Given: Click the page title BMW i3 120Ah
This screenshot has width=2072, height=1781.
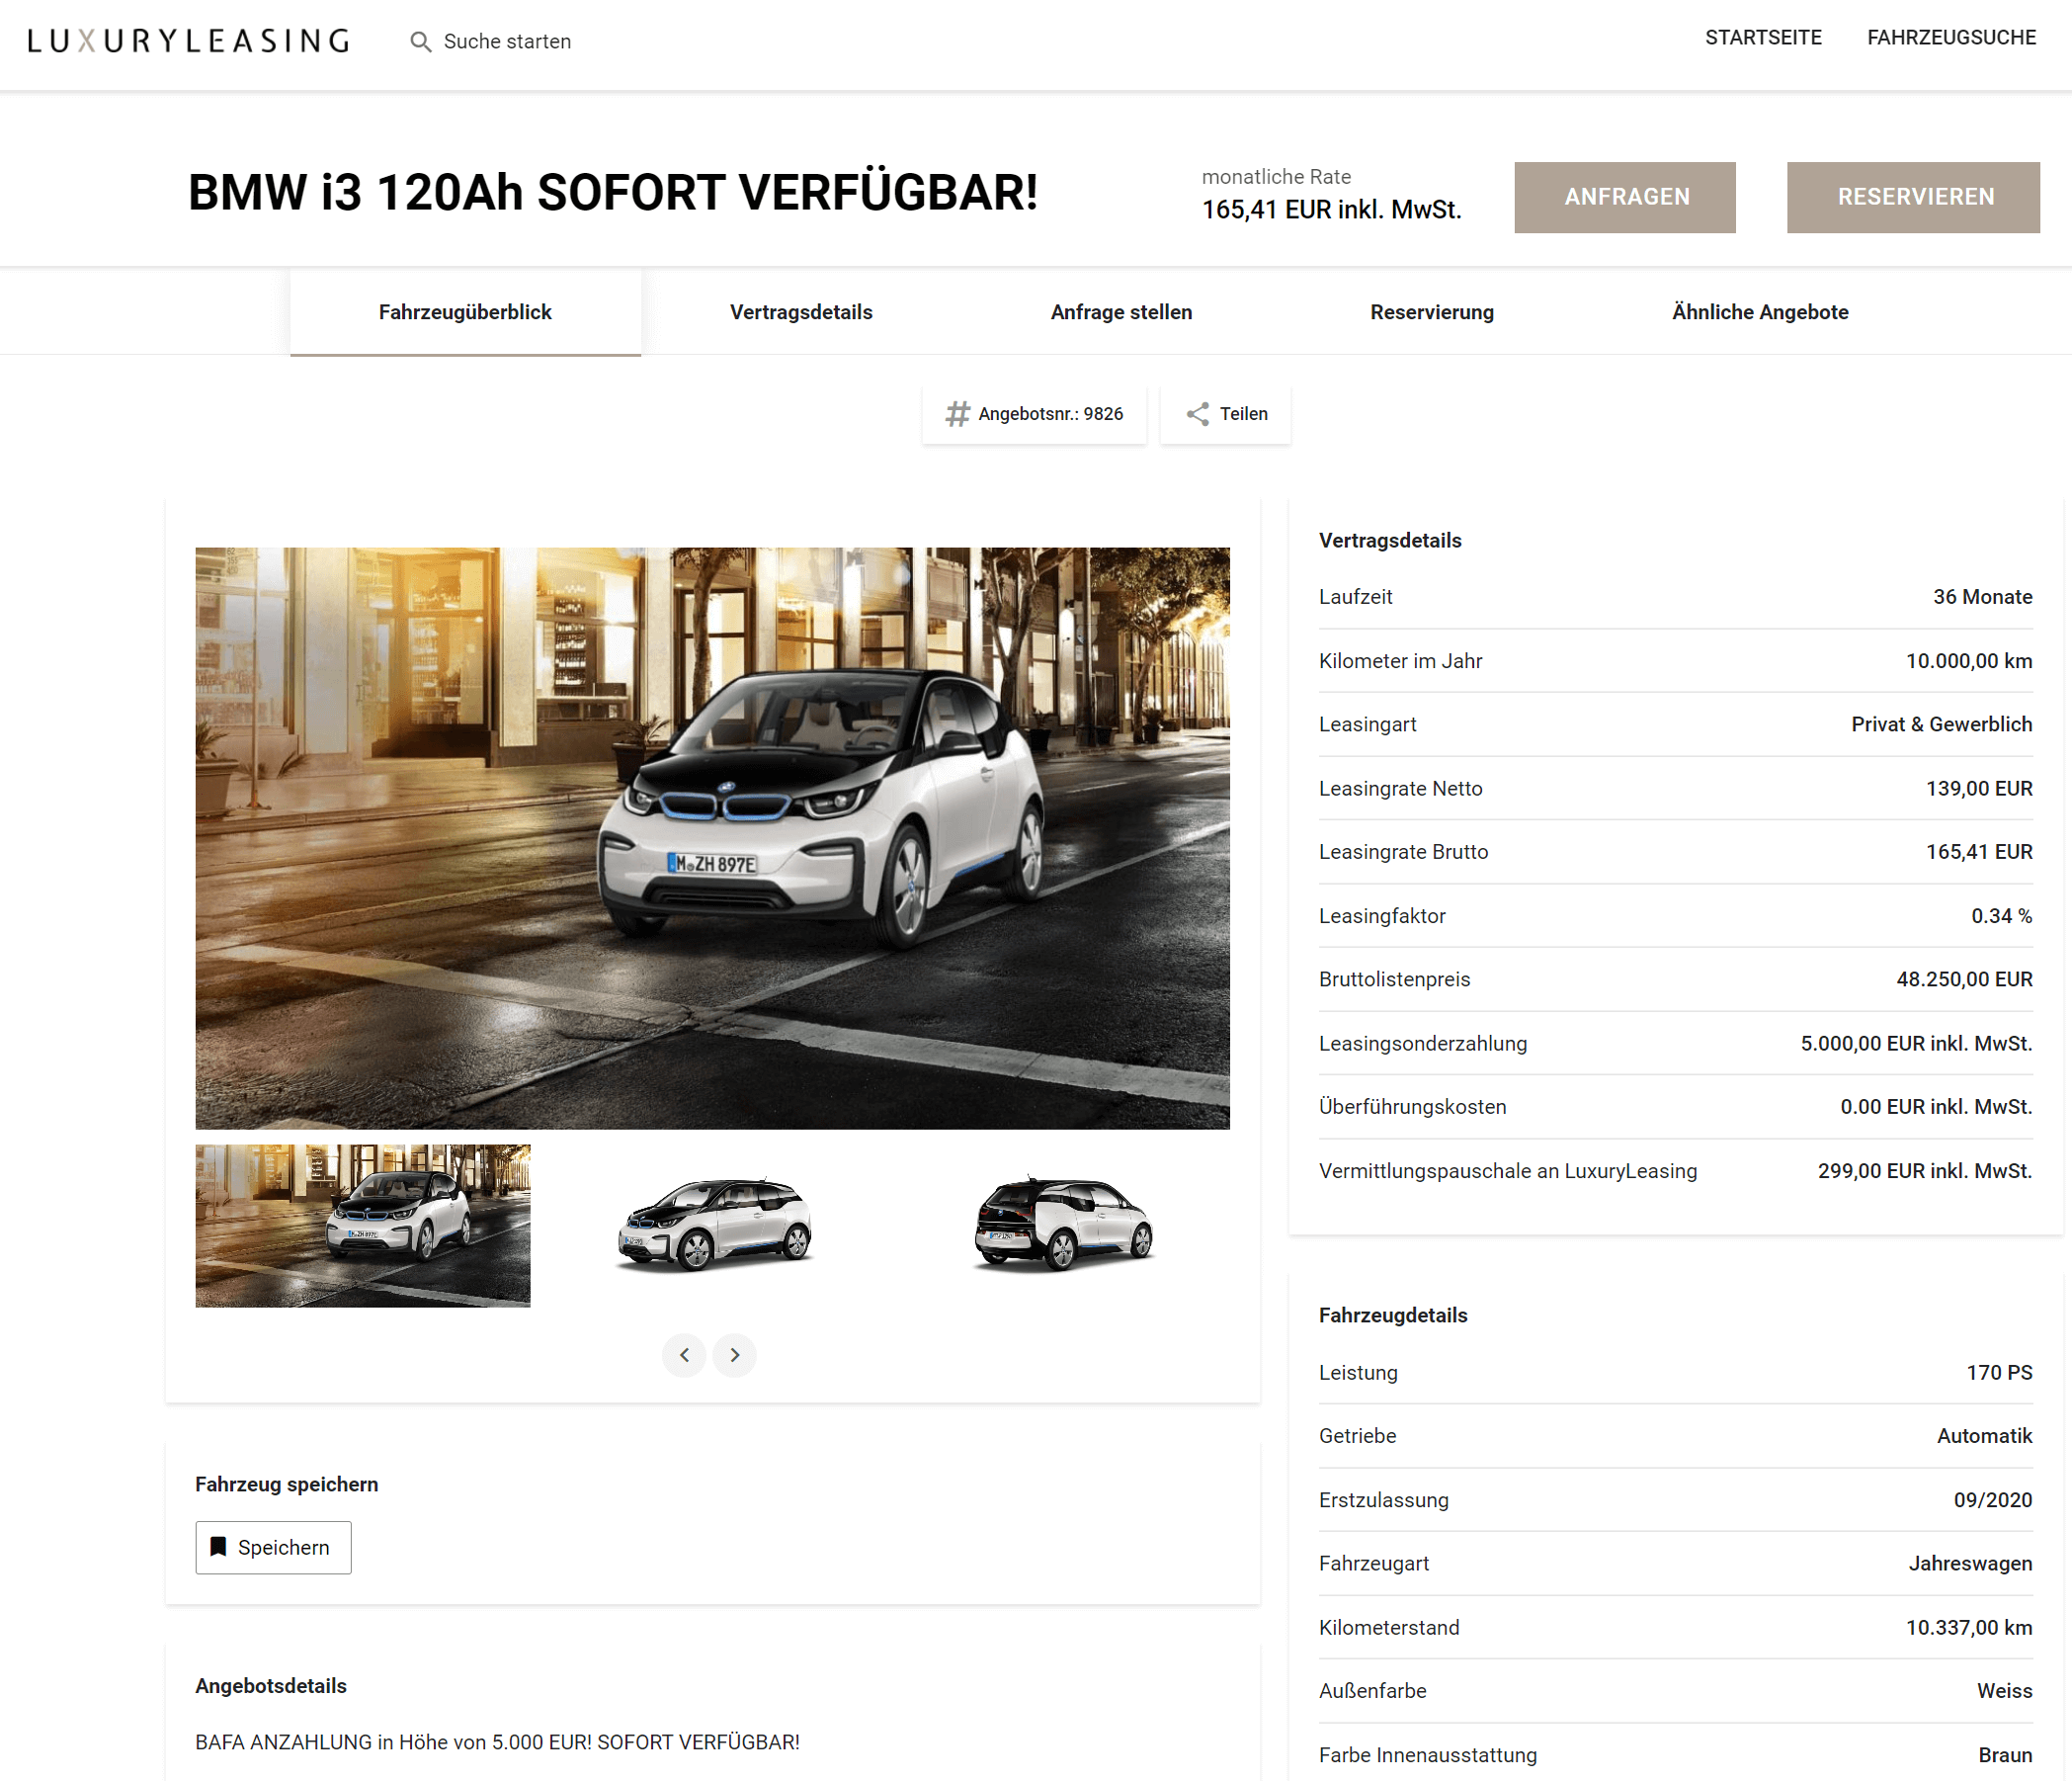Looking at the screenshot, I should pyautogui.click(x=613, y=193).
